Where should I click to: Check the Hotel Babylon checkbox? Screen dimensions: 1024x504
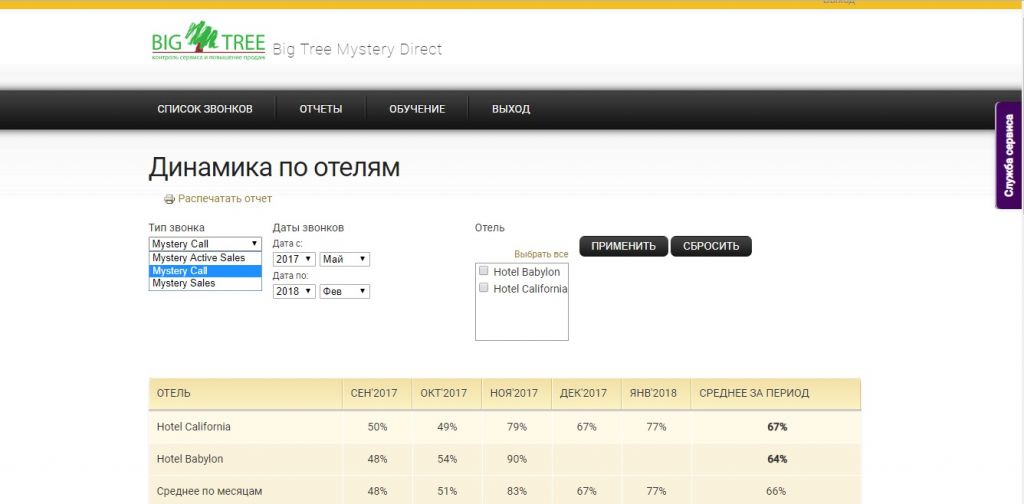click(483, 270)
